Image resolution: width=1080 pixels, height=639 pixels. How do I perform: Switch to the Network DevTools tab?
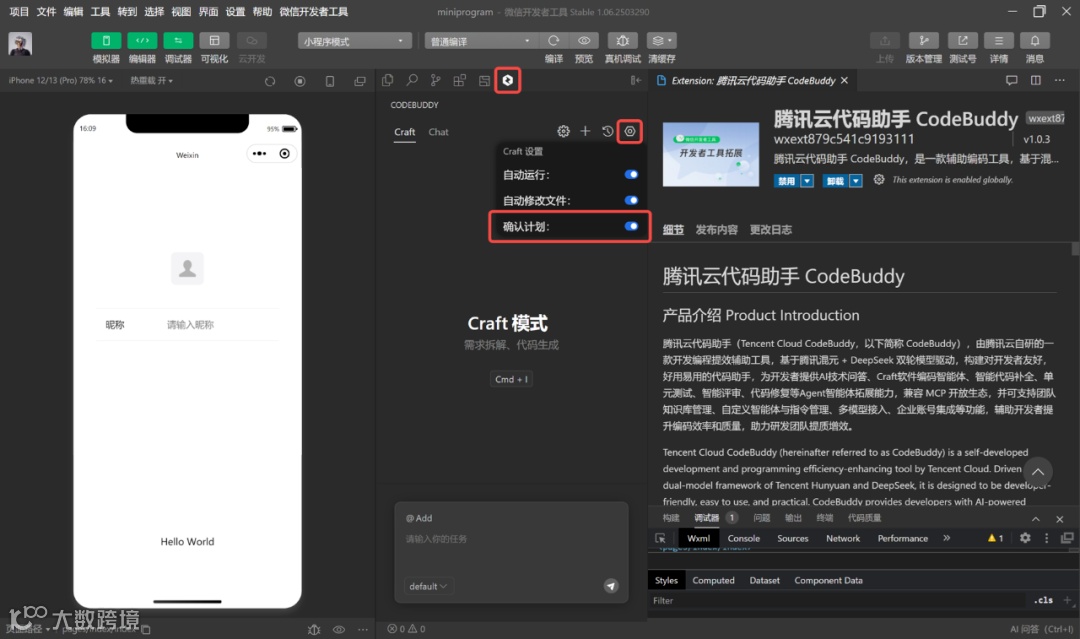tap(843, 538)
